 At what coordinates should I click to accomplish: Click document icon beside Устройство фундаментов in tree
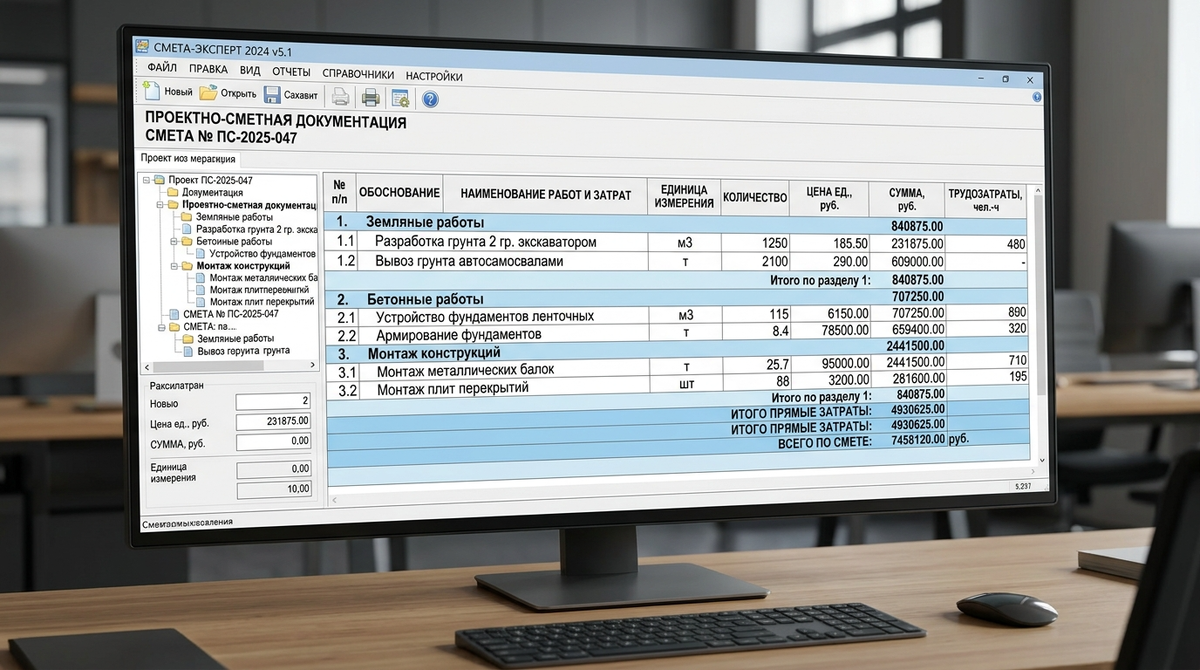201,253
